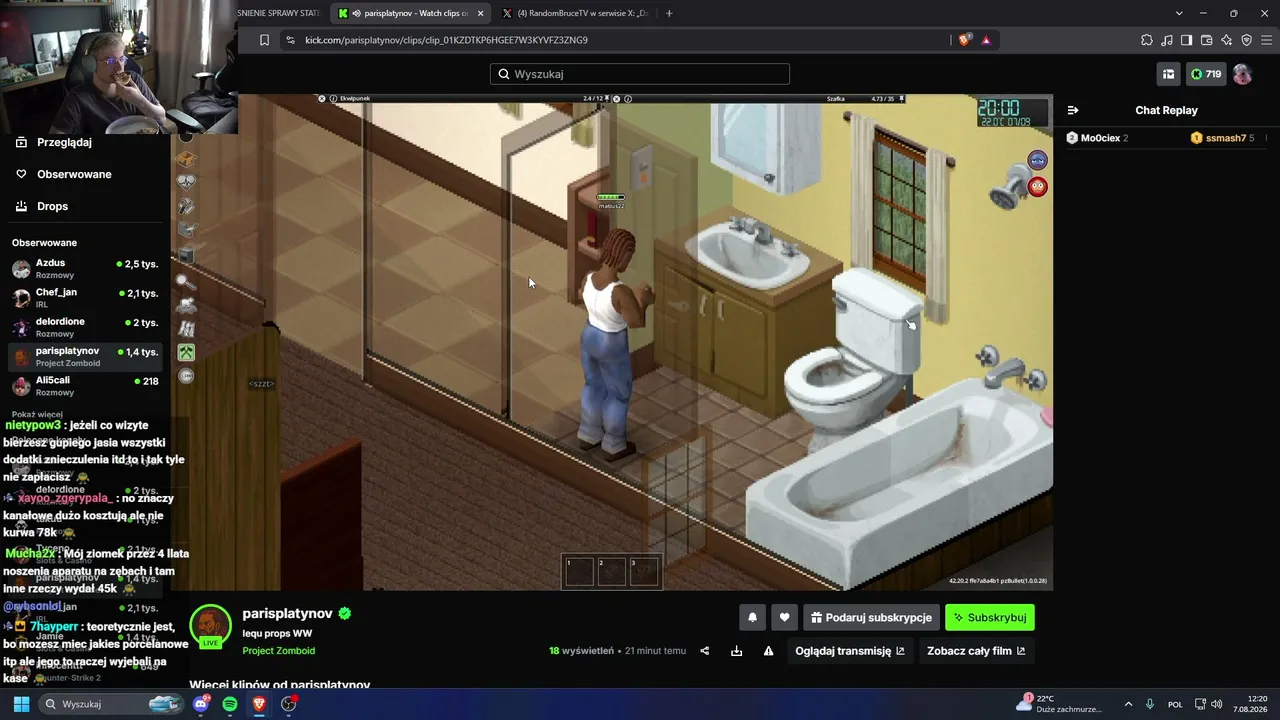
Task: Open a new browser tab
Action: [x=669, y=13]
